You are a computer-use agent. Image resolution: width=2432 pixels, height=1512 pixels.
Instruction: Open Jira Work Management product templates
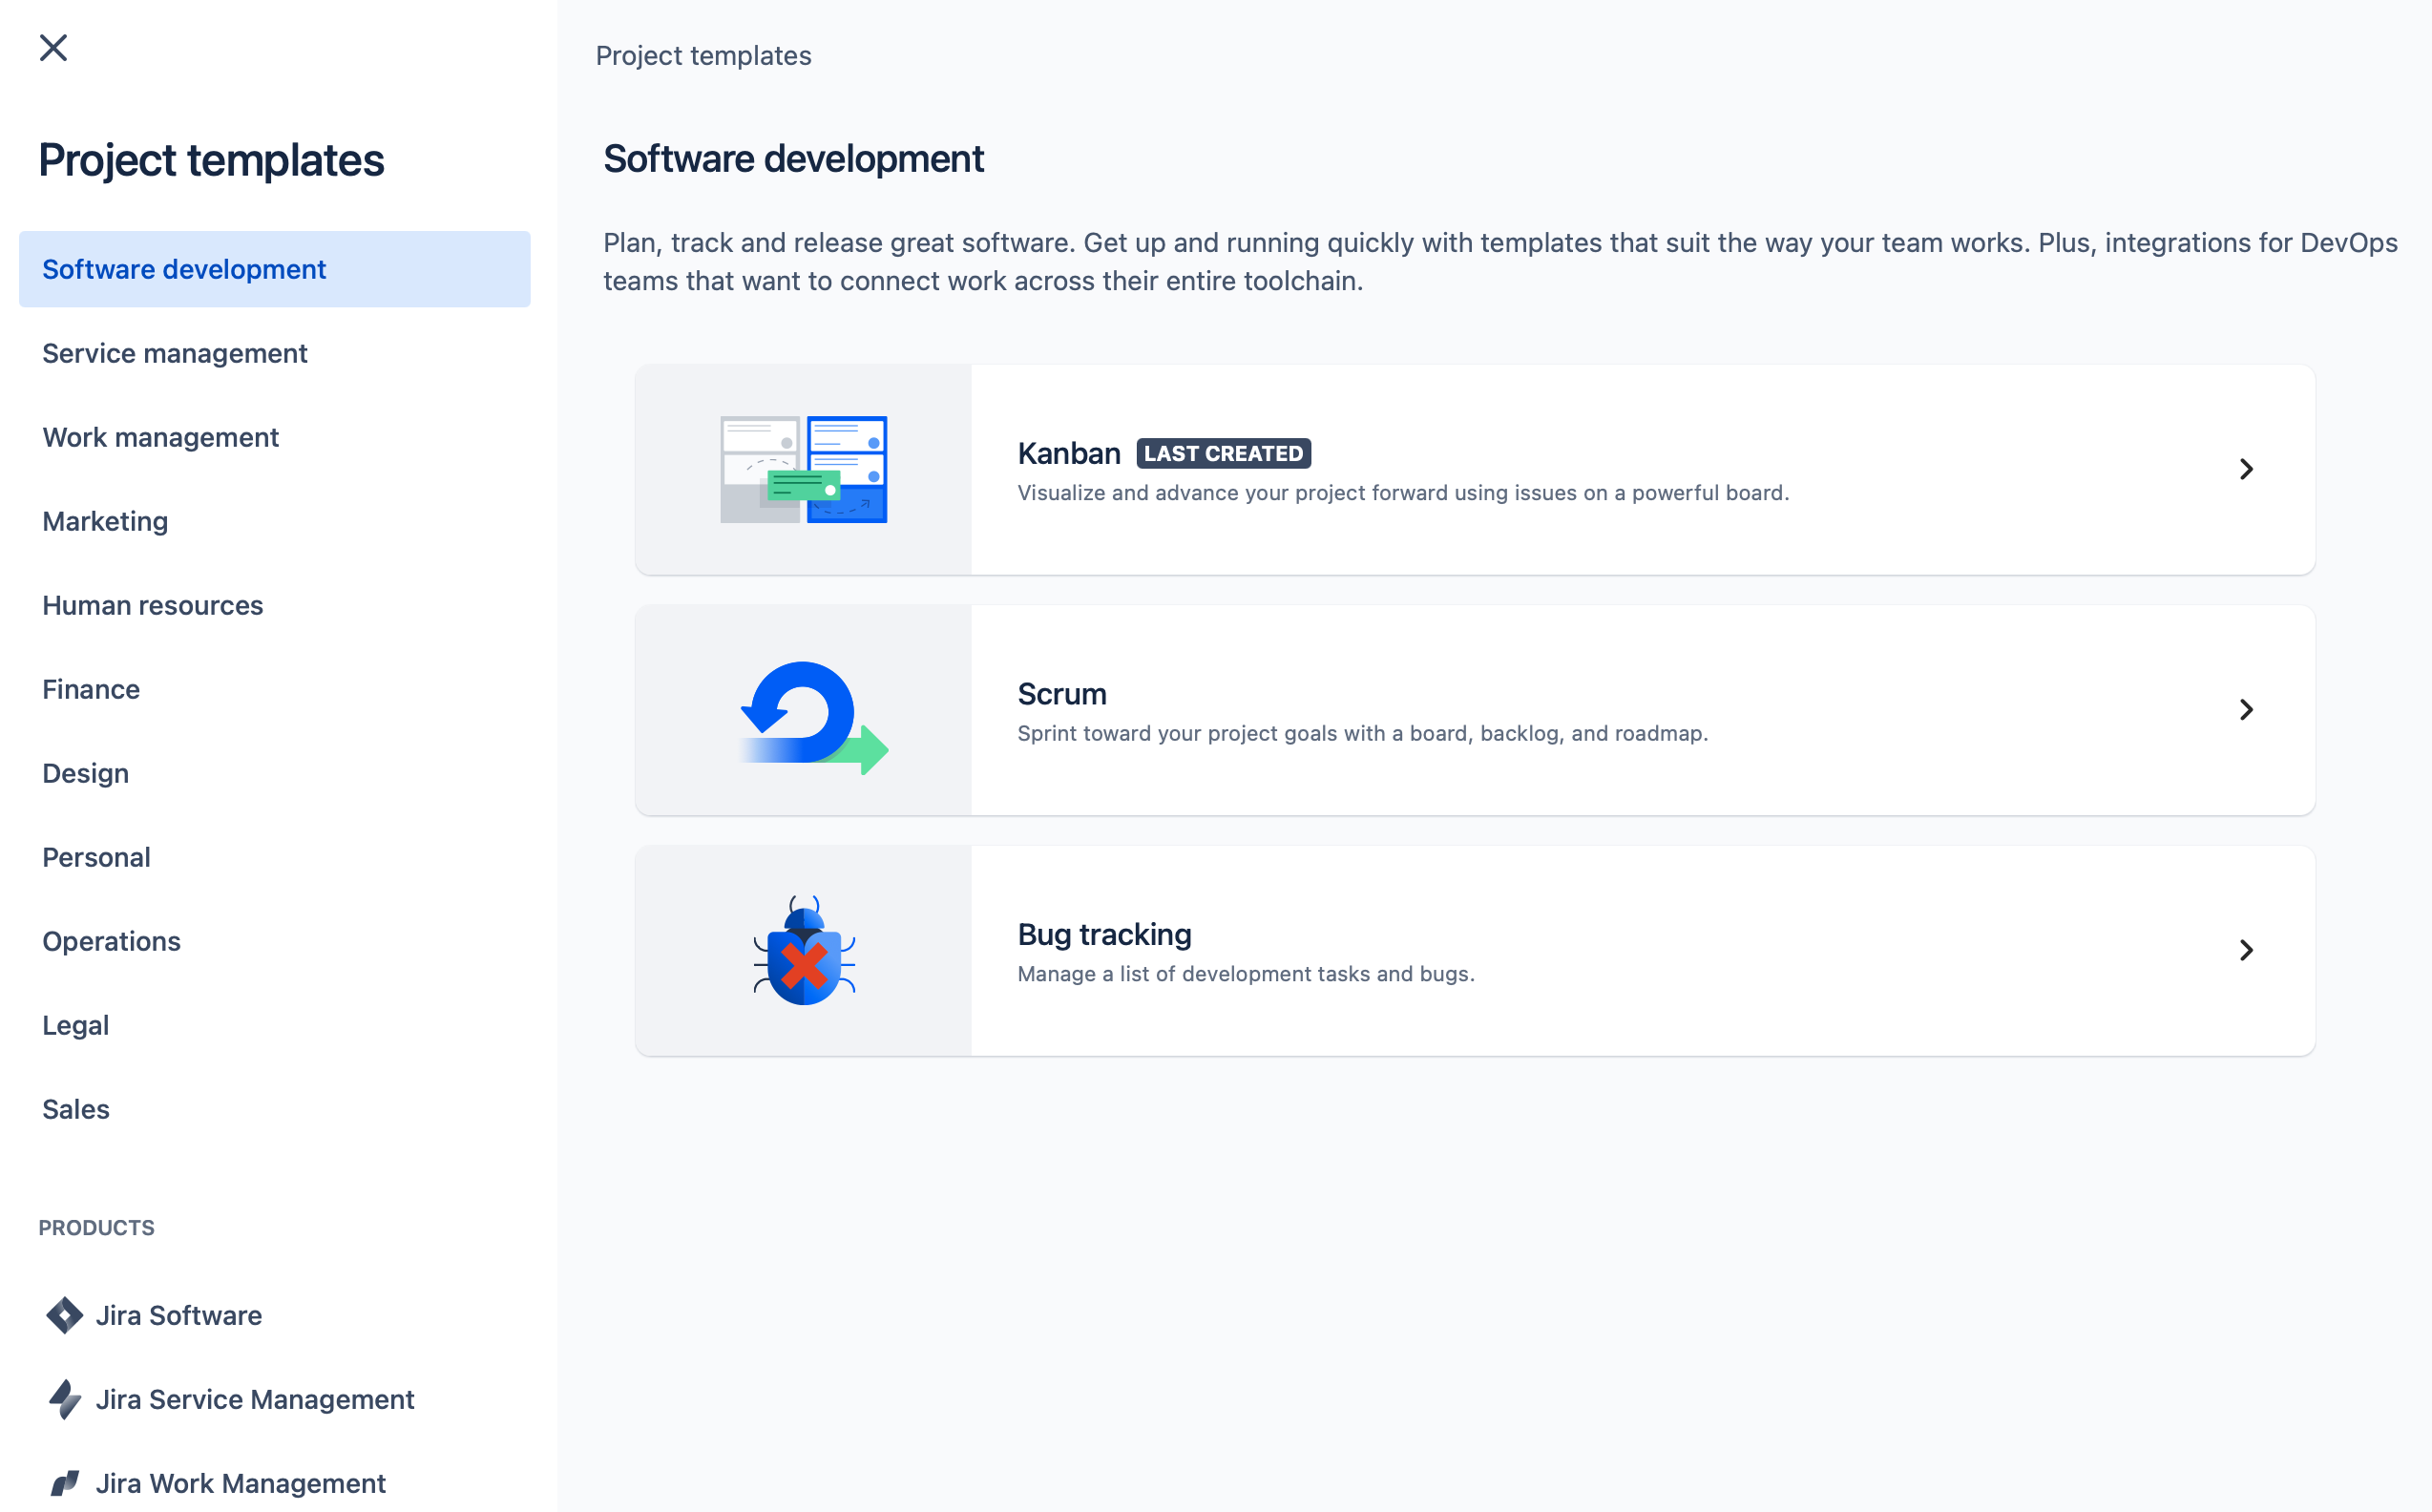pos(274,1483)
